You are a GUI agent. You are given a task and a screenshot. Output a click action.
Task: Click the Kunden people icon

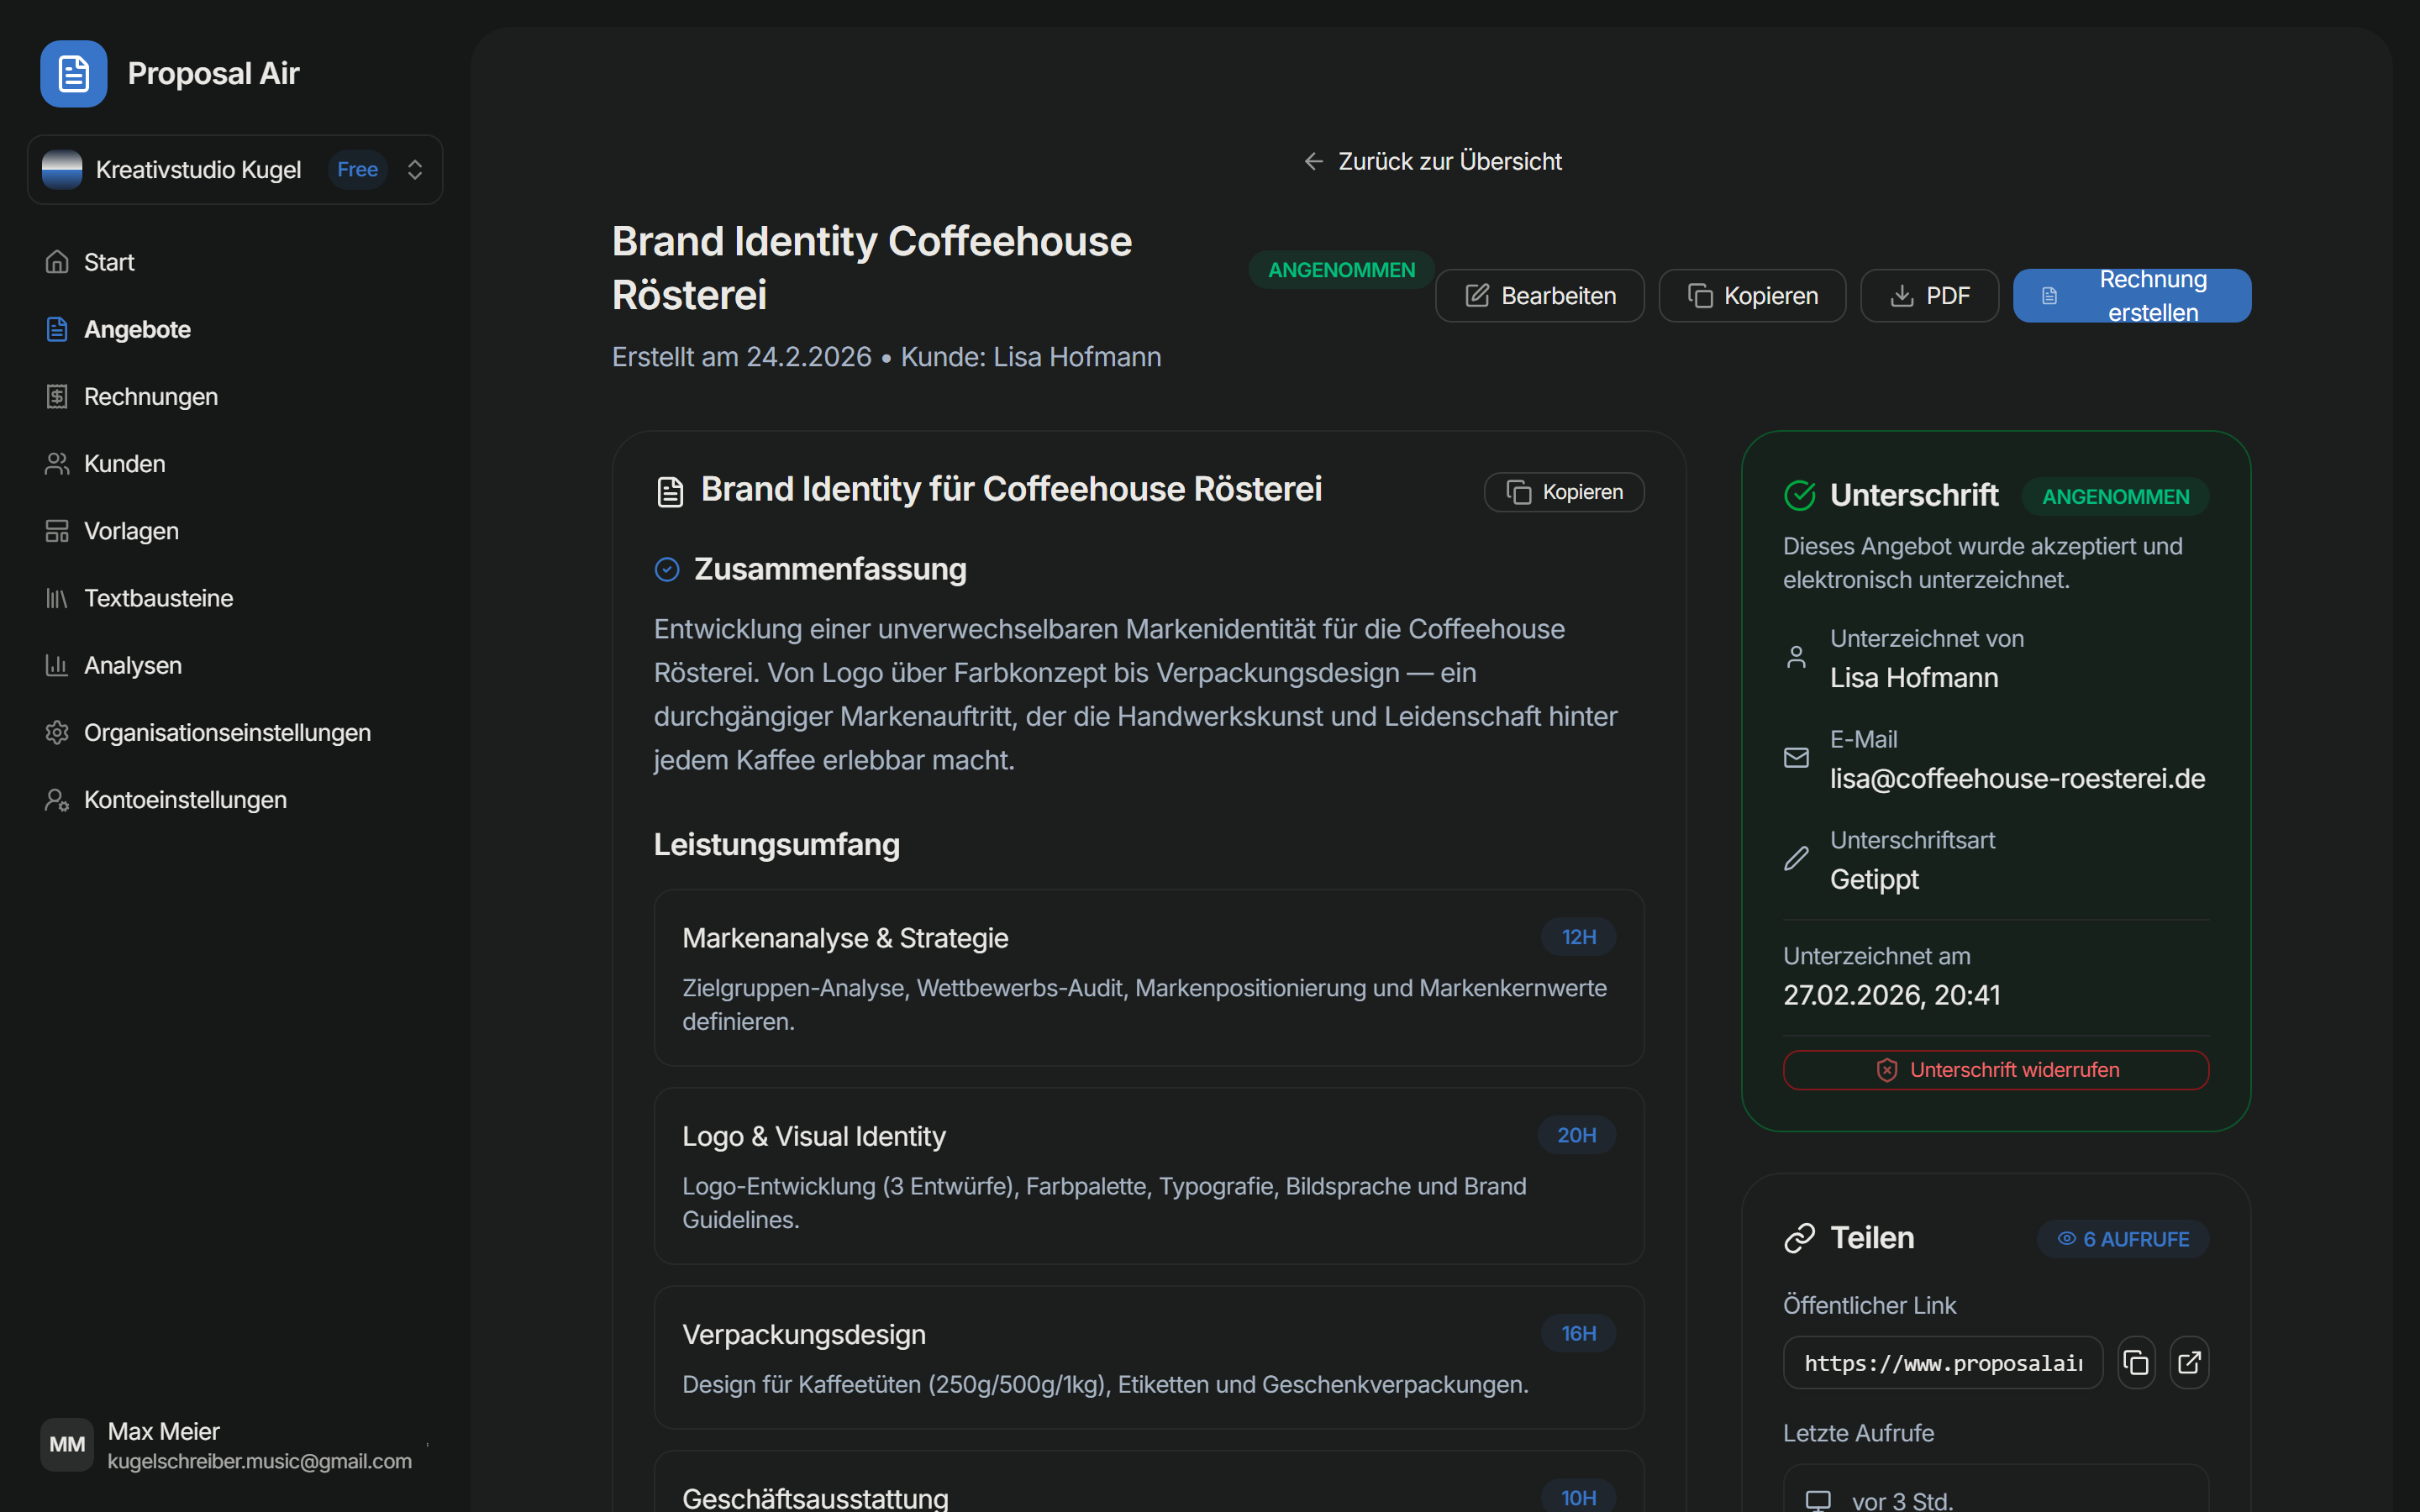pos(57,464)
